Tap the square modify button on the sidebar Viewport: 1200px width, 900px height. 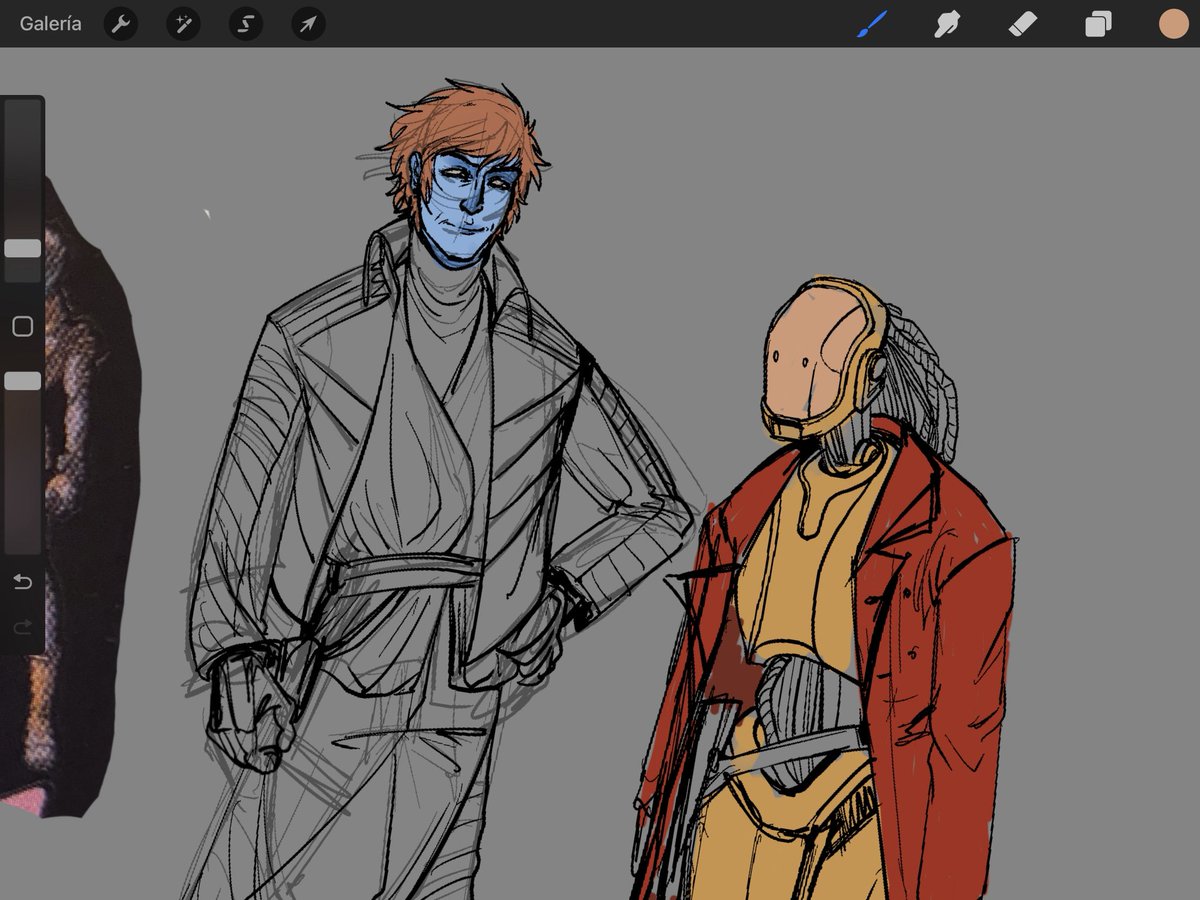click(22, 326)
